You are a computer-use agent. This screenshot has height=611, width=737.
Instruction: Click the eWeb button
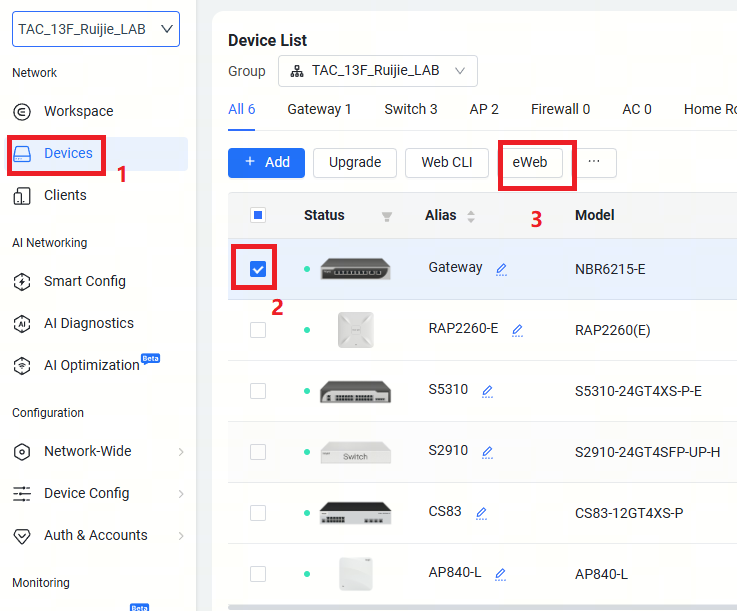[530, 163]
